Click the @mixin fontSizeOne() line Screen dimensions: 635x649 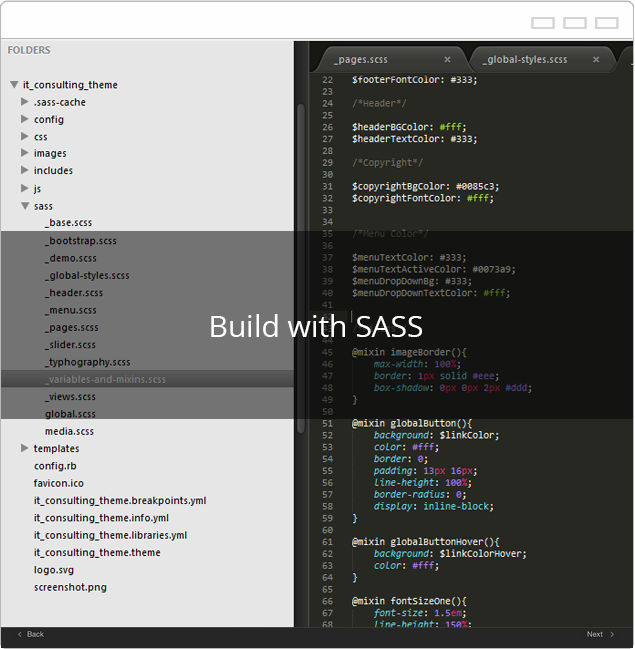[409, 601]
